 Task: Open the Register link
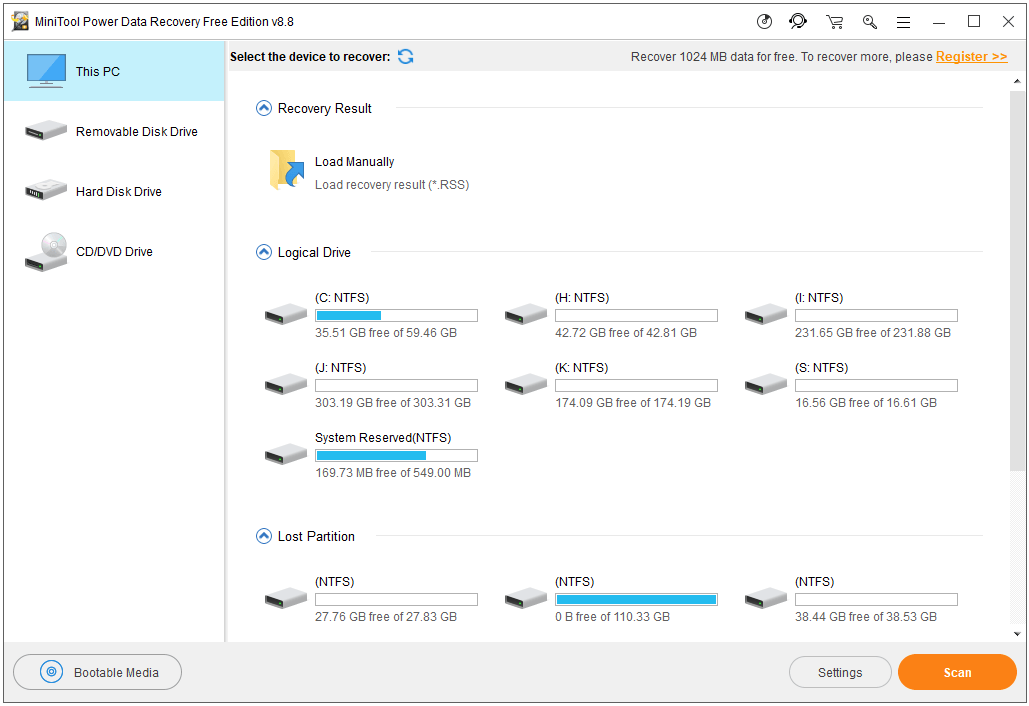click(970, 57)
